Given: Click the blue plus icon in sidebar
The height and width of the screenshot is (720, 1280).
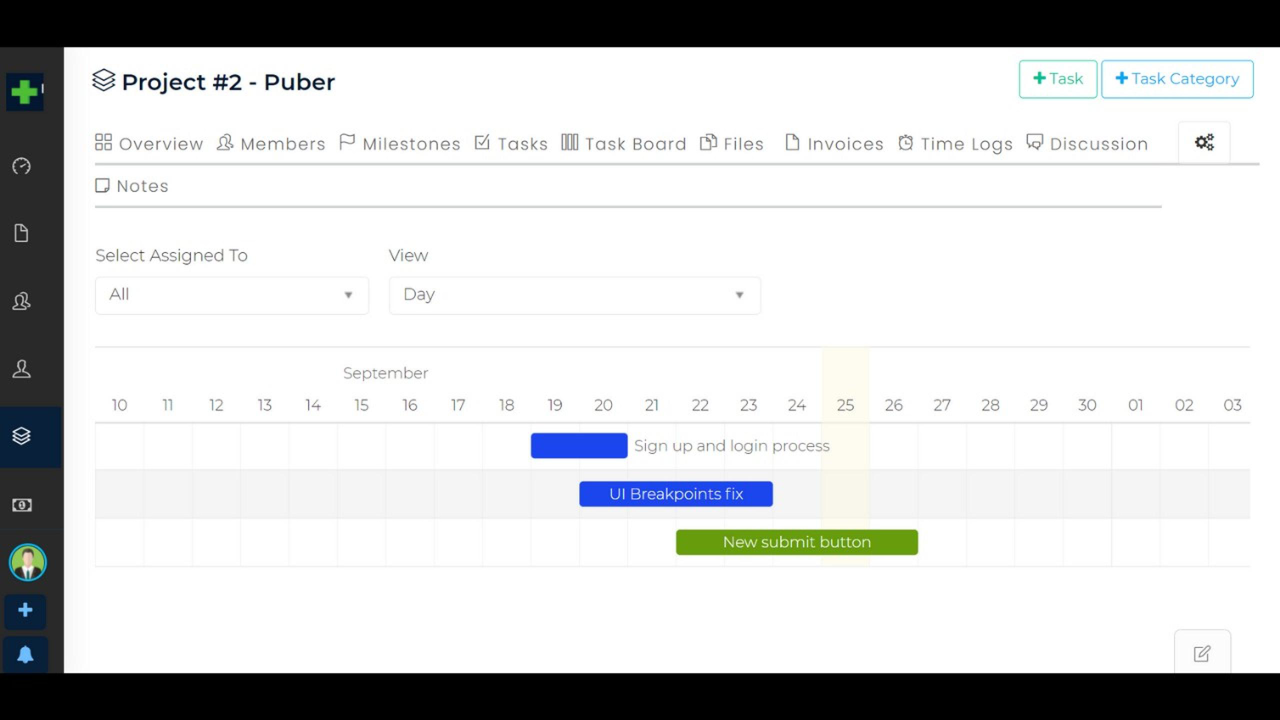Looking at the screenshot, I should 25,610.
